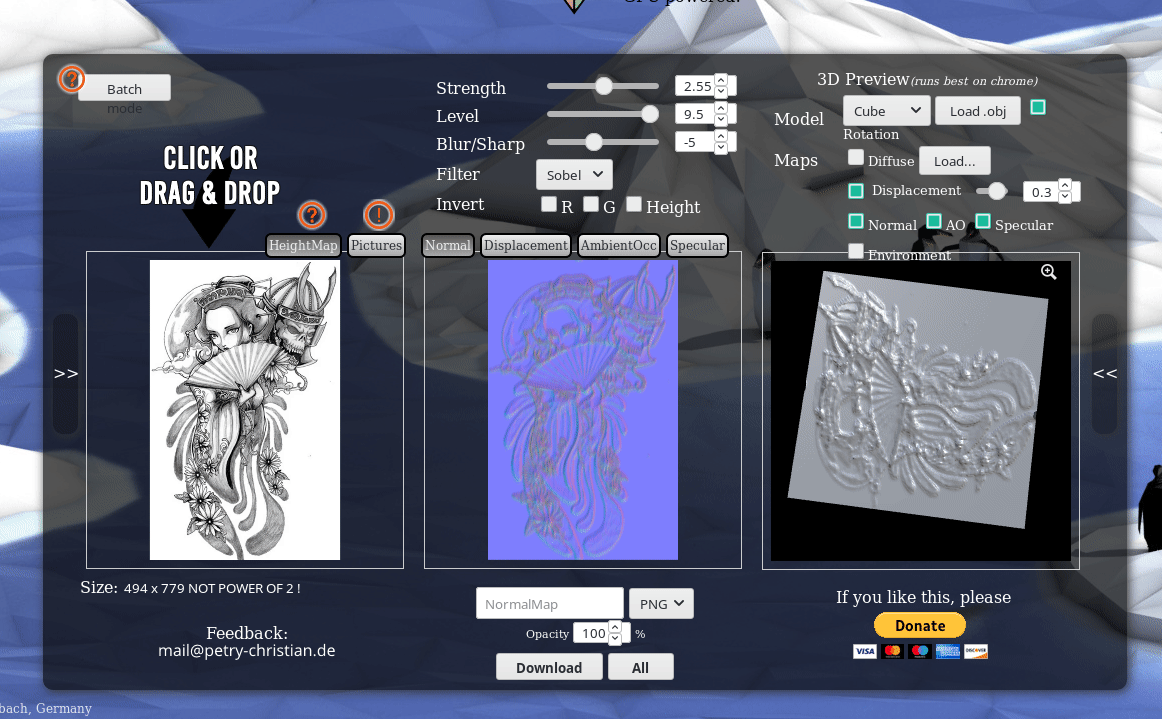Click the Visa payment icon
This screenshot has height=719, width=1162.
coord(864,651)
